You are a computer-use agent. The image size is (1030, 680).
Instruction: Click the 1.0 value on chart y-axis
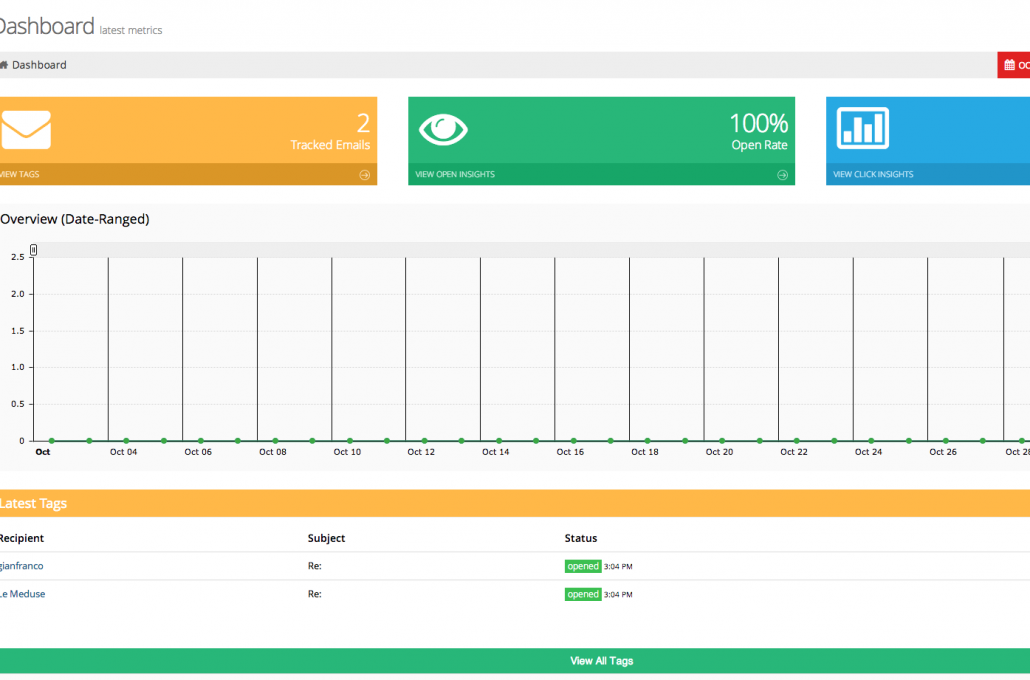pyautogui.click(x=18, y=367)
